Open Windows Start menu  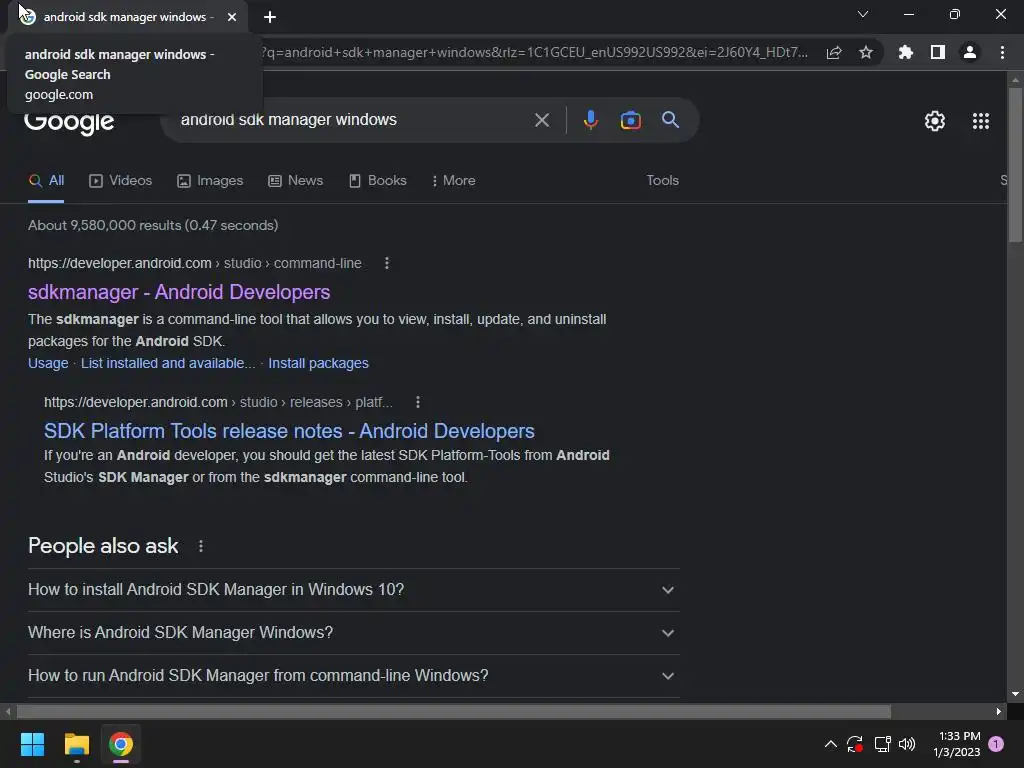[x=32, y=744]
